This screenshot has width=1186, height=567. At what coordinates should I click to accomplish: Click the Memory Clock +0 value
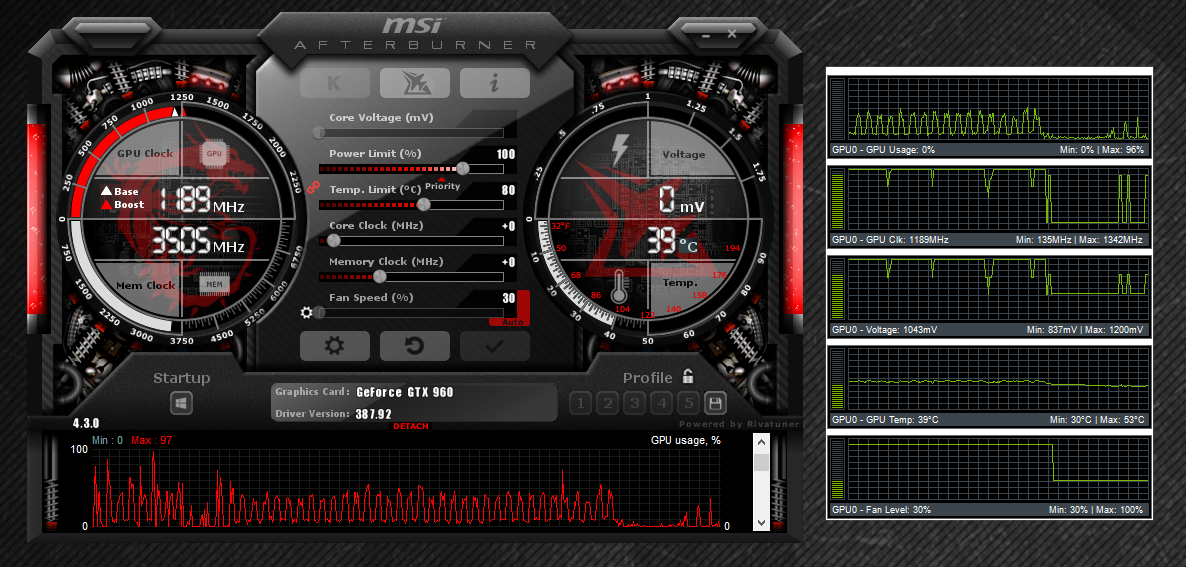pos(508,262)
